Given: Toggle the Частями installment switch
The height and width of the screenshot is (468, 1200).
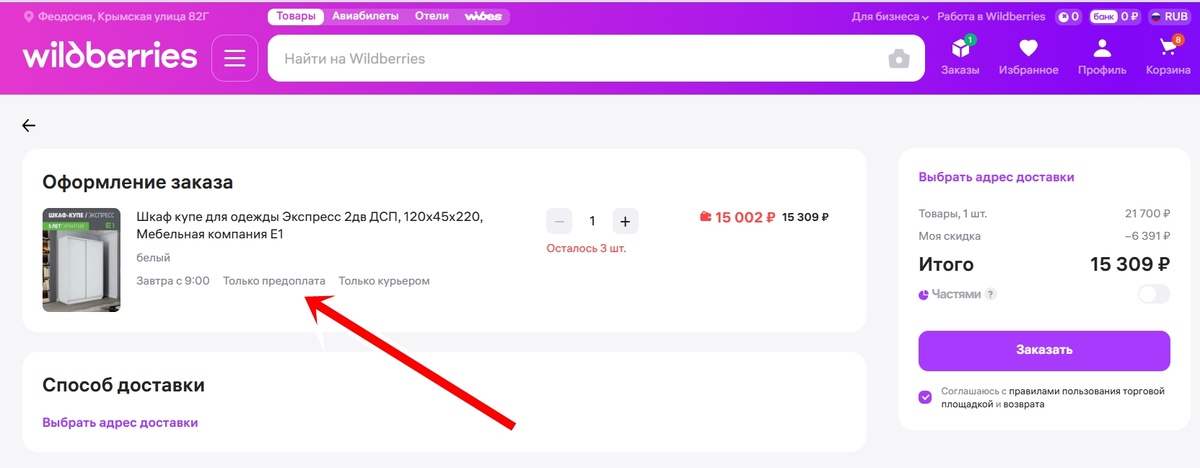Looking at the screenshot, I should 1154,294.
